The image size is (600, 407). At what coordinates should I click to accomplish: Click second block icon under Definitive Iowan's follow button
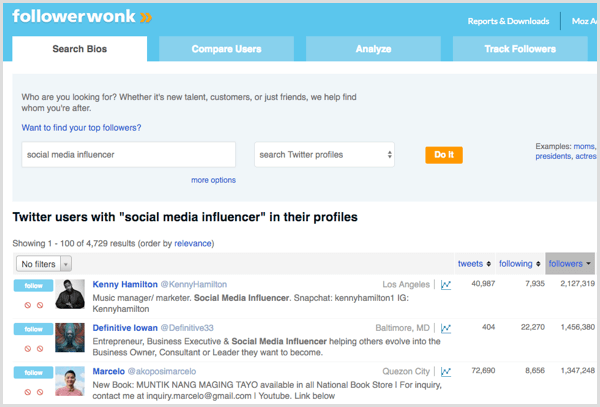click(40, 349)
